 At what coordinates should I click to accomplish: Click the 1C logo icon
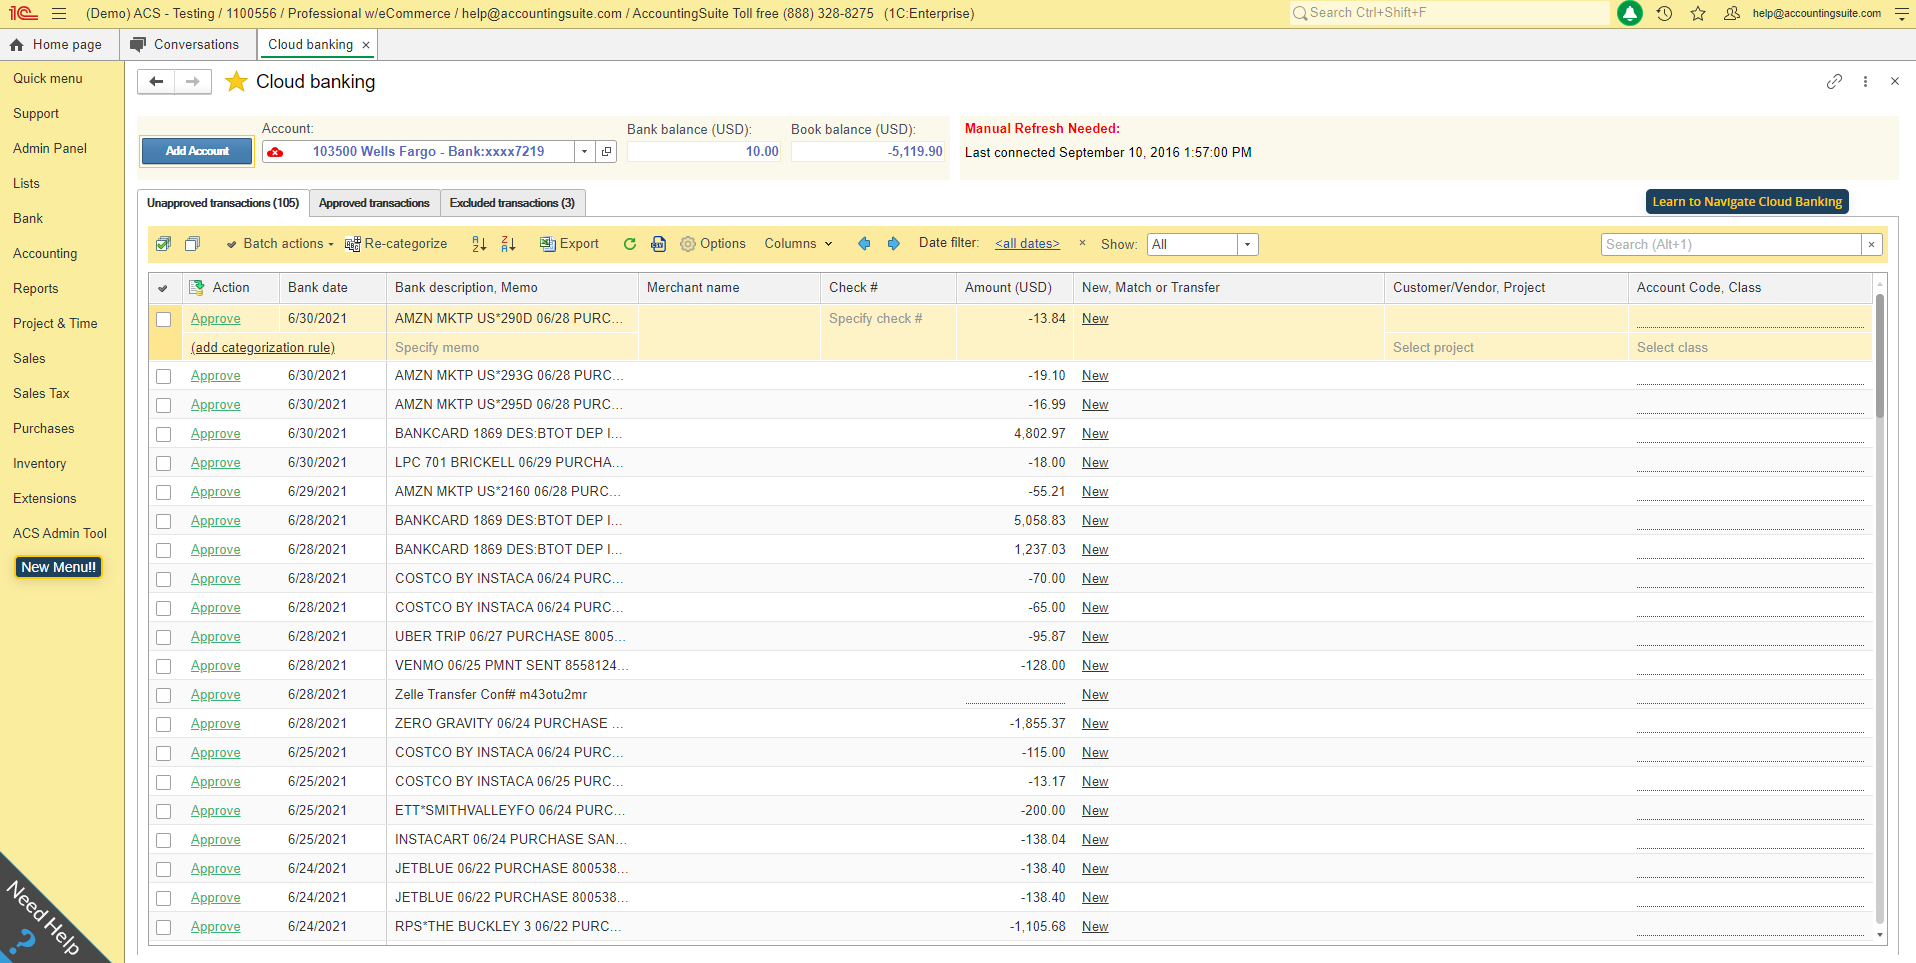point(23,13)
